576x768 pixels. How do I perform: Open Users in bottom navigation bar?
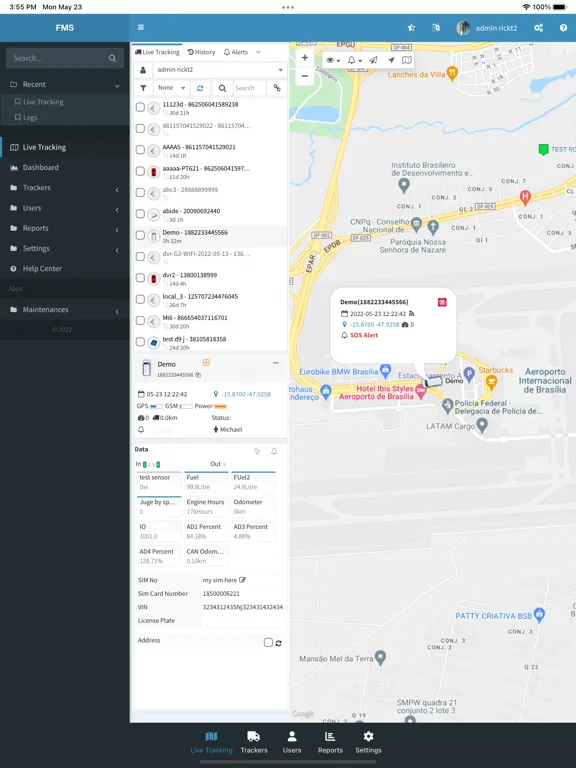tap(292, 742)
